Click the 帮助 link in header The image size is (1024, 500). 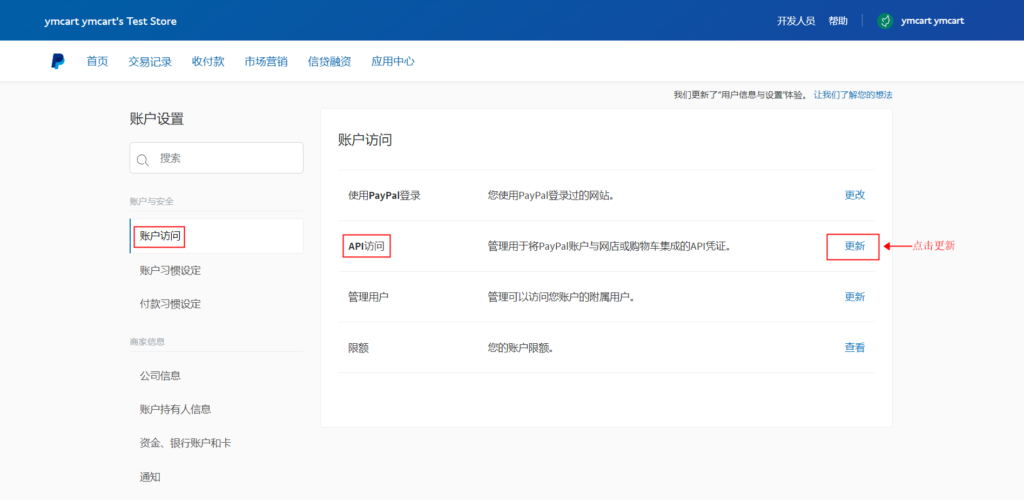click(838, 21)
